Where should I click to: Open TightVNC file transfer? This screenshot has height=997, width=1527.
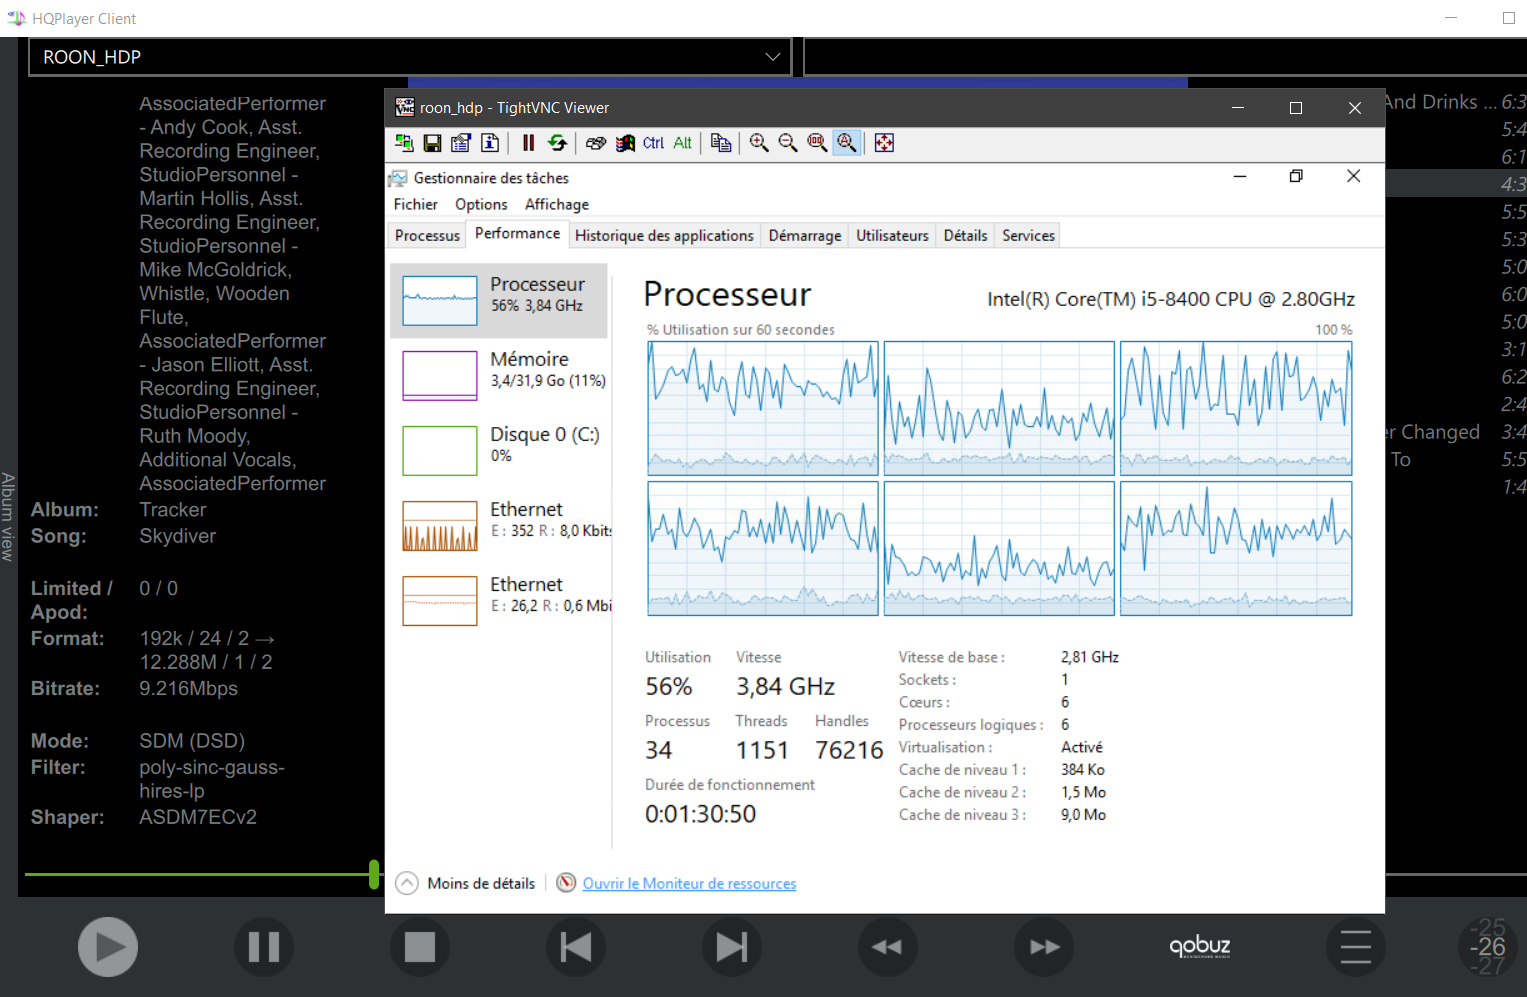click(721, 143)
